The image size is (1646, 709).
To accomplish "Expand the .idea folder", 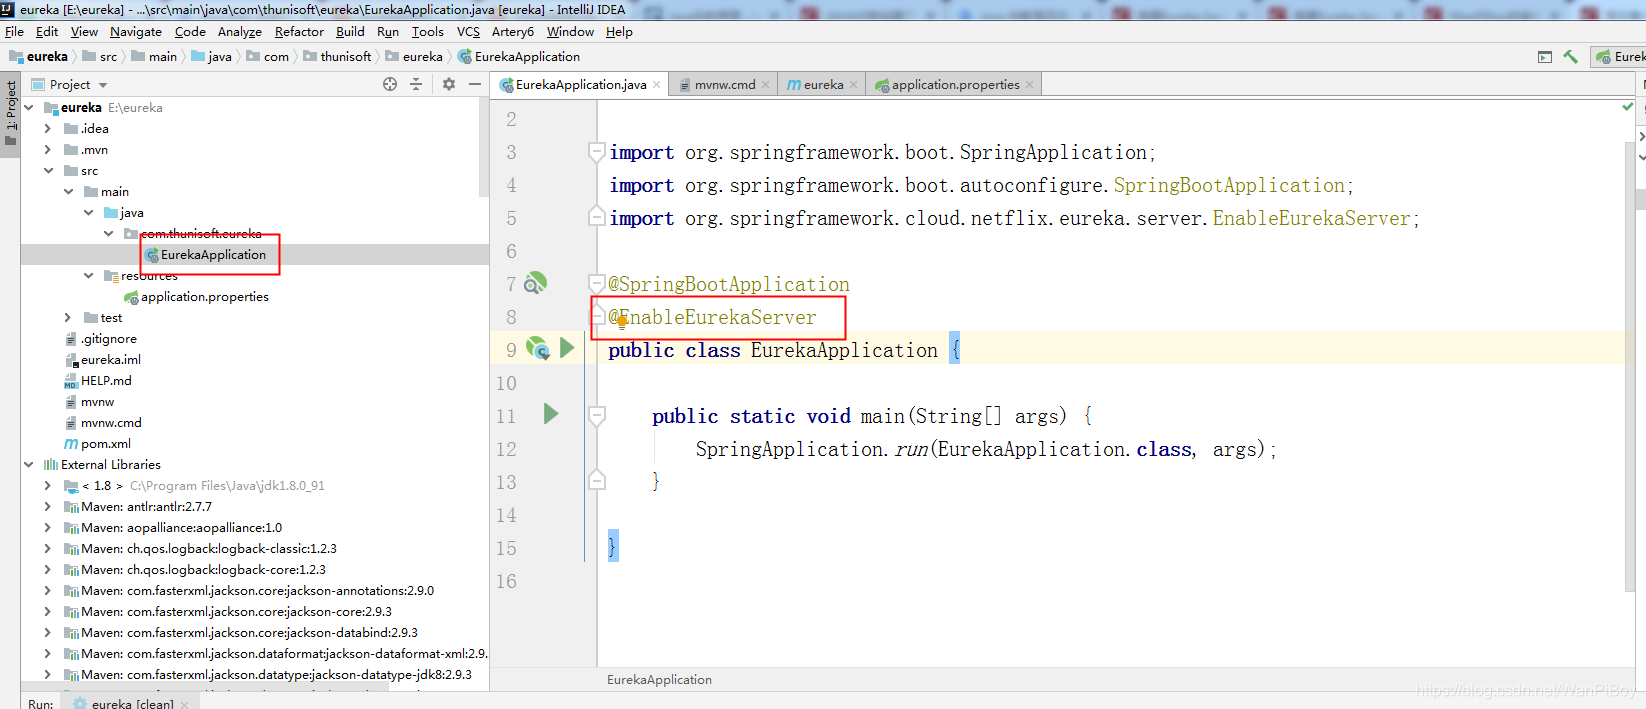I will click(47, 128).
